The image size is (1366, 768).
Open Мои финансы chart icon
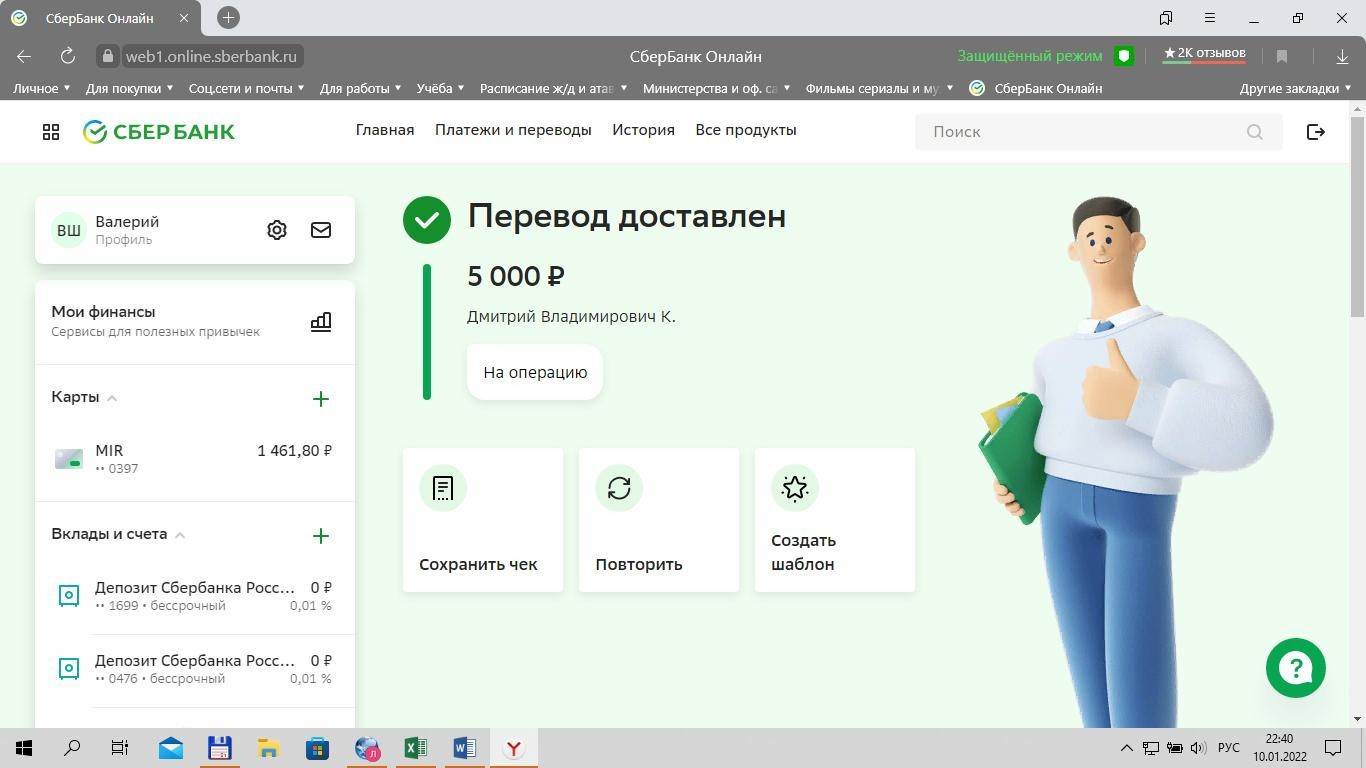[x=321, y=322]
